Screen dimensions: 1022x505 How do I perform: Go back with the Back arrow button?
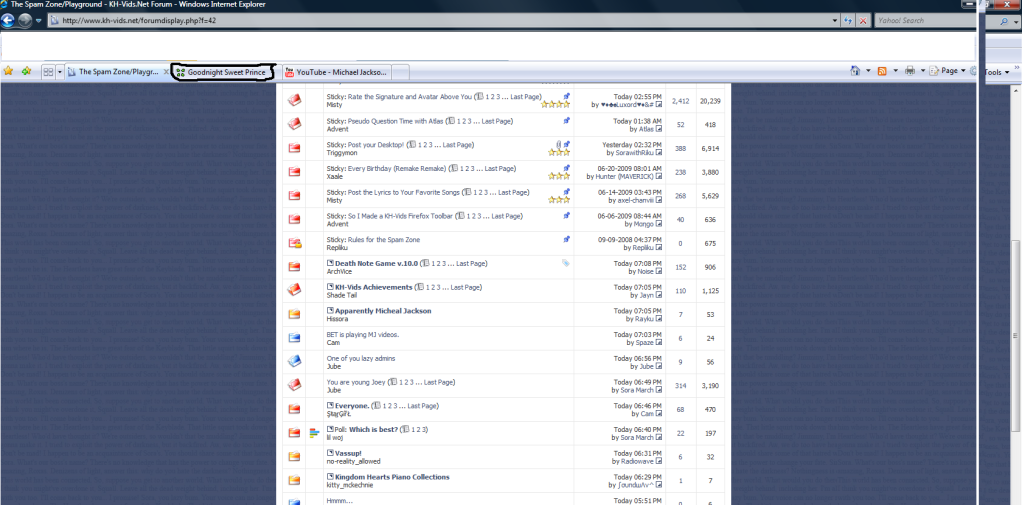tap(8, 20)
